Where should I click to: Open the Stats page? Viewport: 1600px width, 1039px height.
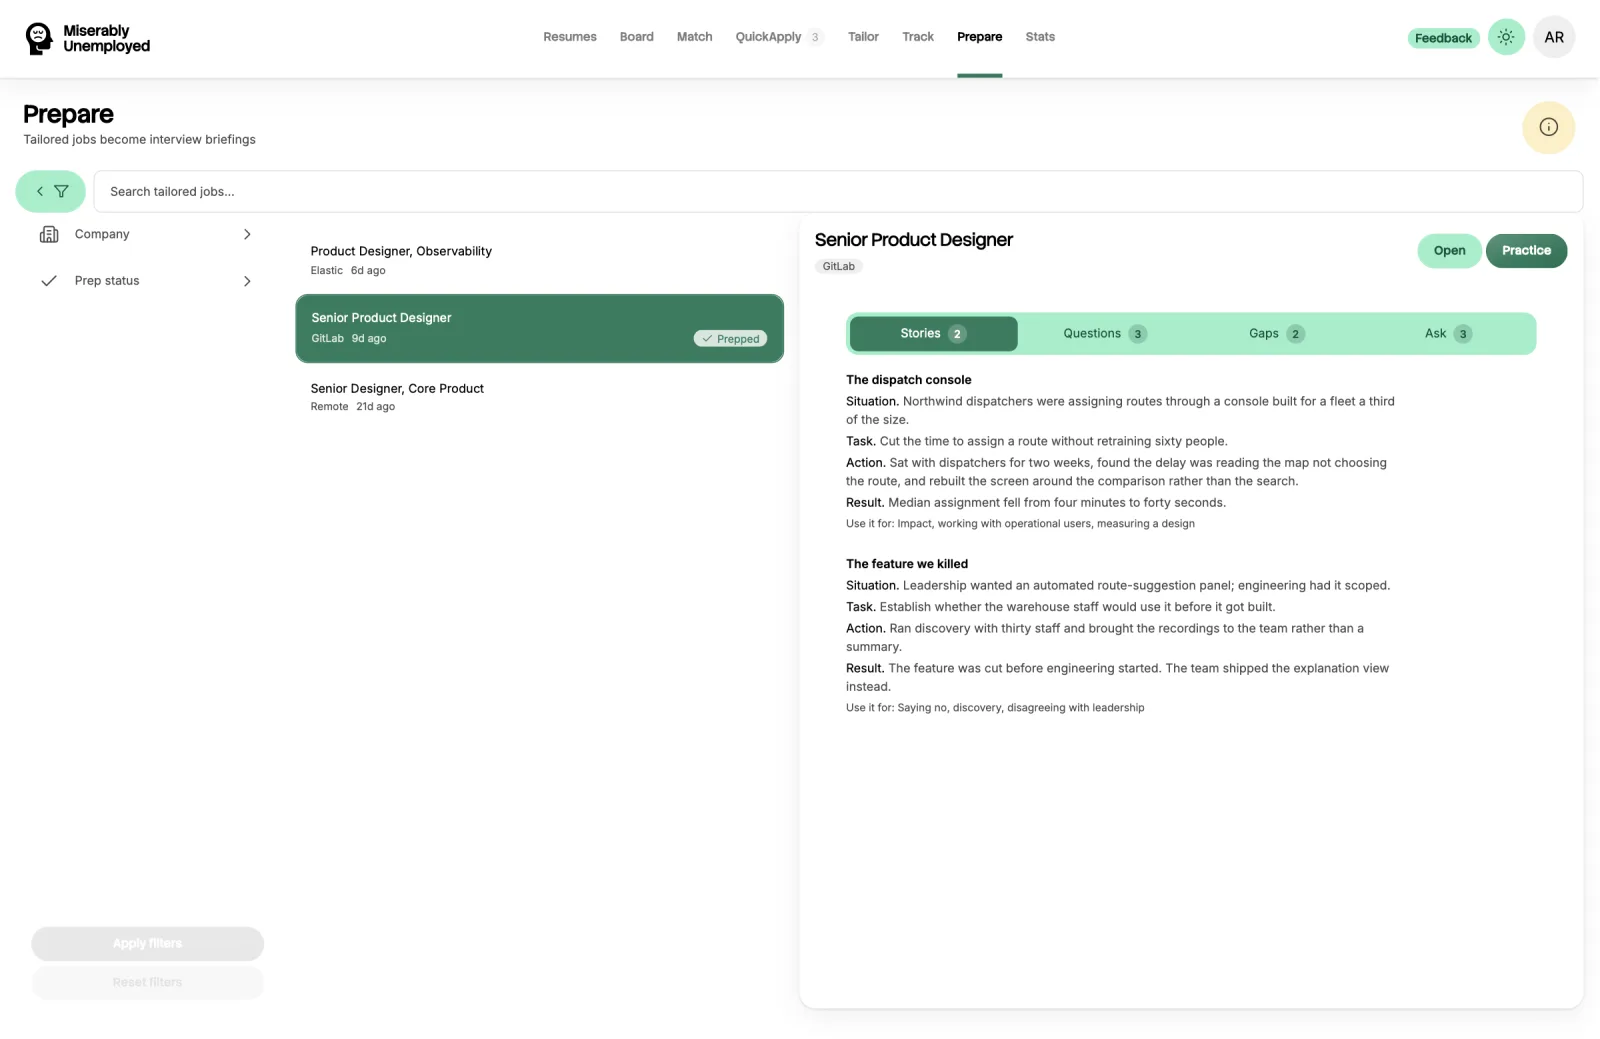1040,37
